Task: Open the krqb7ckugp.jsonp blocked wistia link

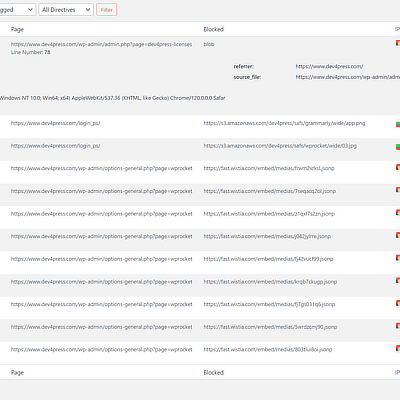Action: pyautogui.click(x=270, y=282)
